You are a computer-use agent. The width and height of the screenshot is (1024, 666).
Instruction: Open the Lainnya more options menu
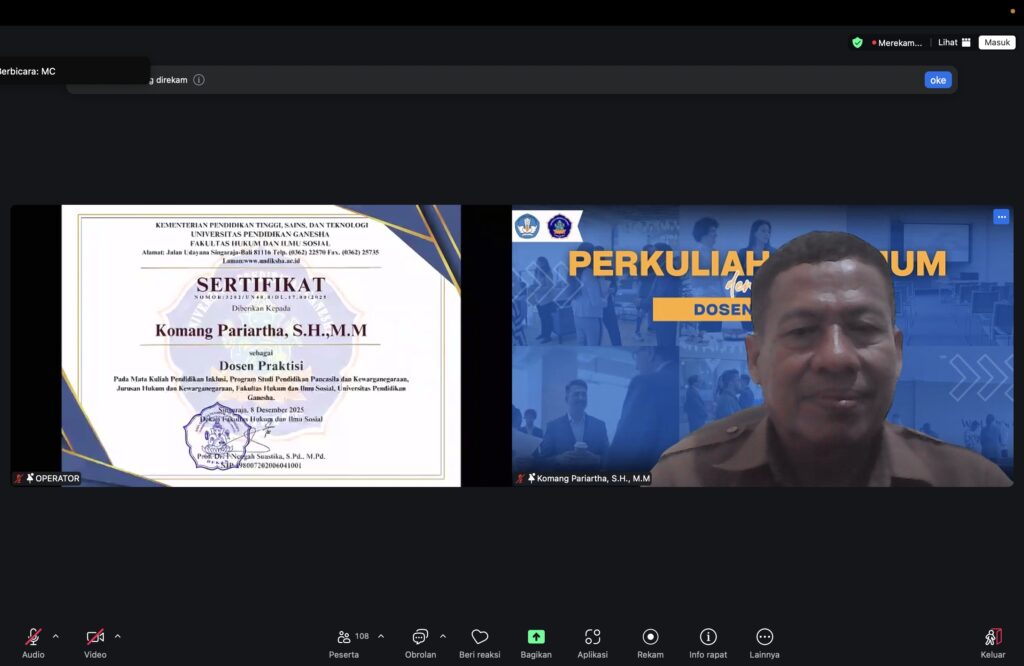tap(764, 637)
